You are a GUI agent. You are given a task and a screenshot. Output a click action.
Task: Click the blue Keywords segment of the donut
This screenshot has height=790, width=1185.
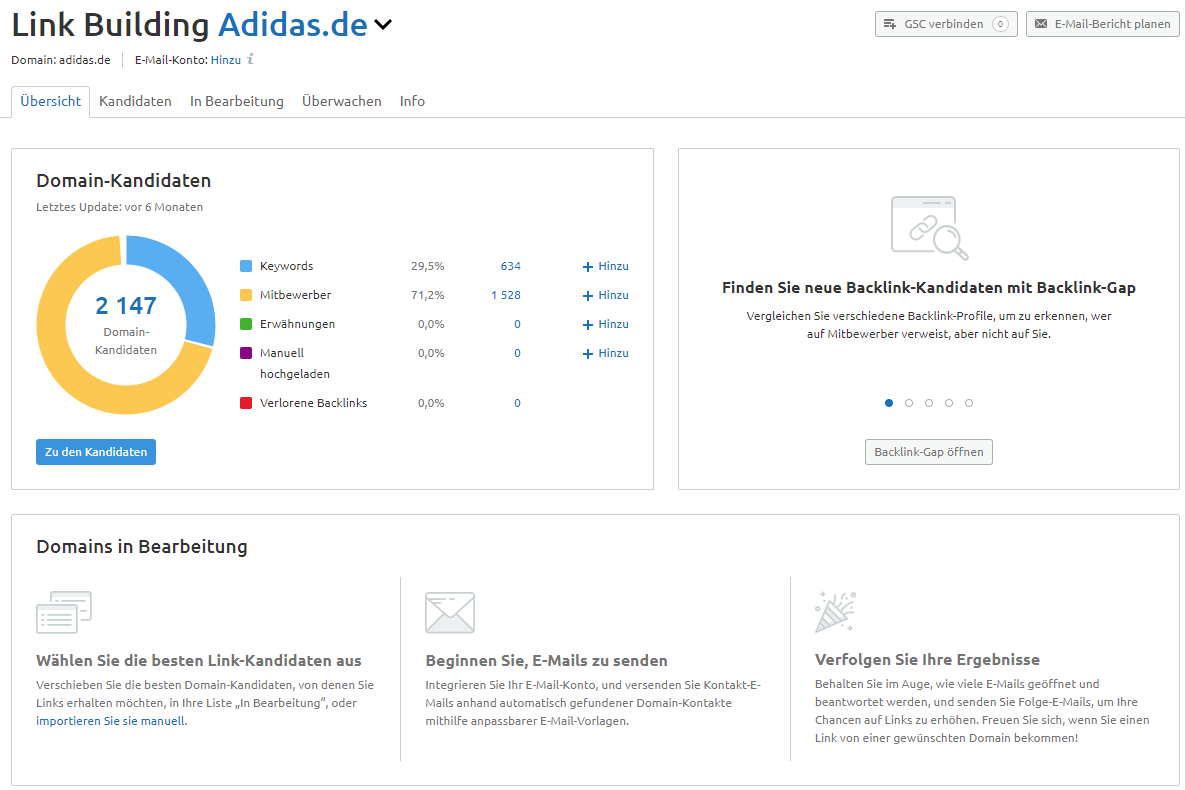click(185, 279)
